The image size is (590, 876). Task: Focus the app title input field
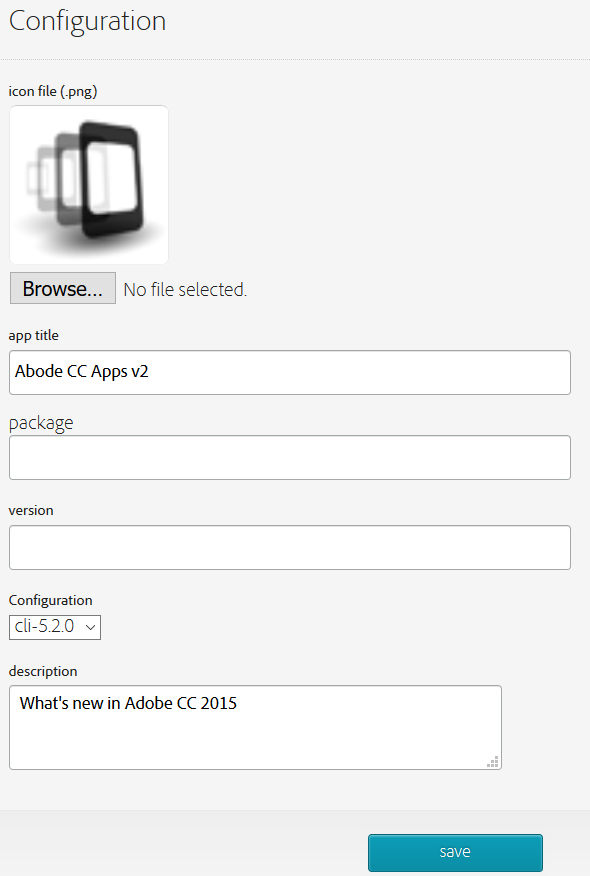click(x=289, y=373)
